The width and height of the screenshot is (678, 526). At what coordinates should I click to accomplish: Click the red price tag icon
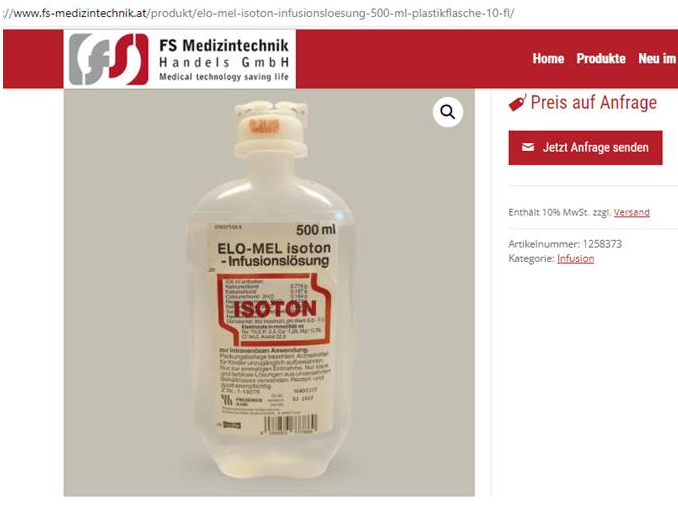pyautogui.click(x=517, y=103)
